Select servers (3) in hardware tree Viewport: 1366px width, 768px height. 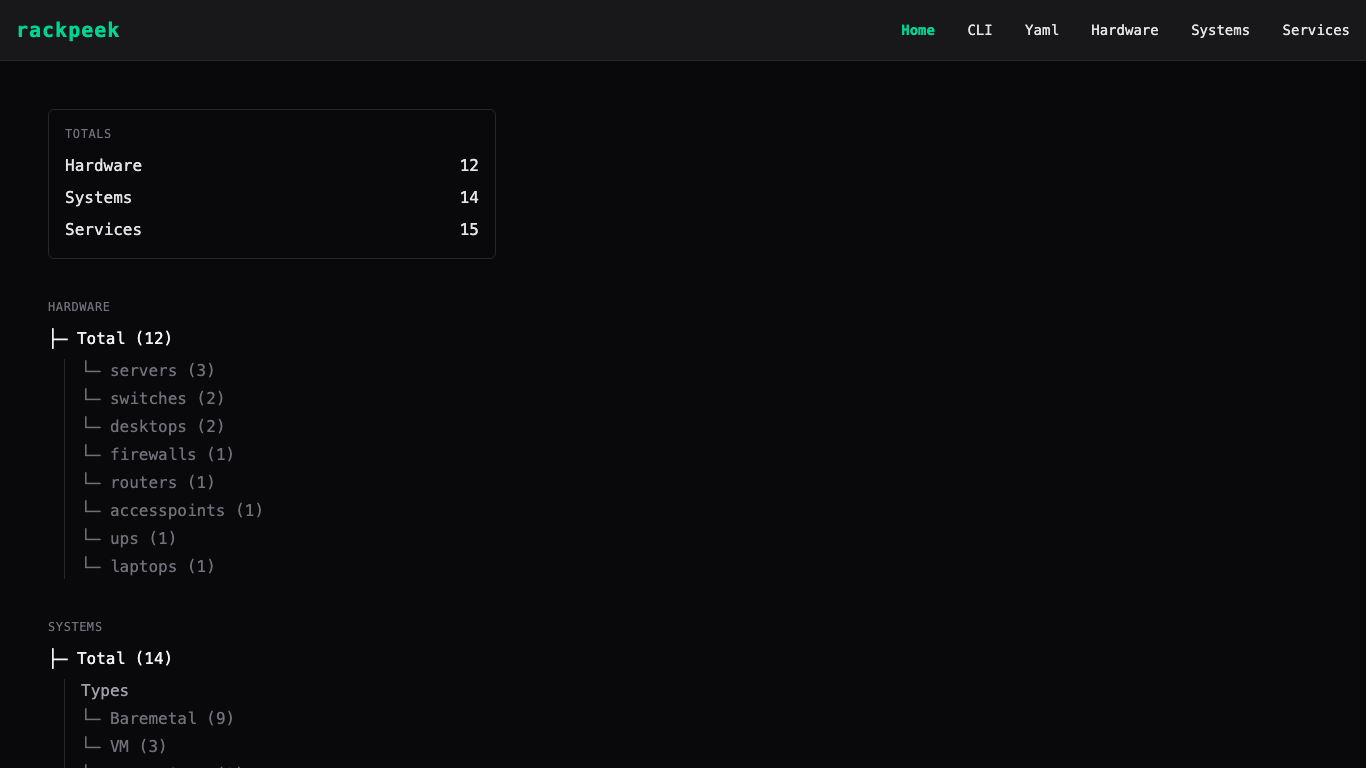pos(162,371)
